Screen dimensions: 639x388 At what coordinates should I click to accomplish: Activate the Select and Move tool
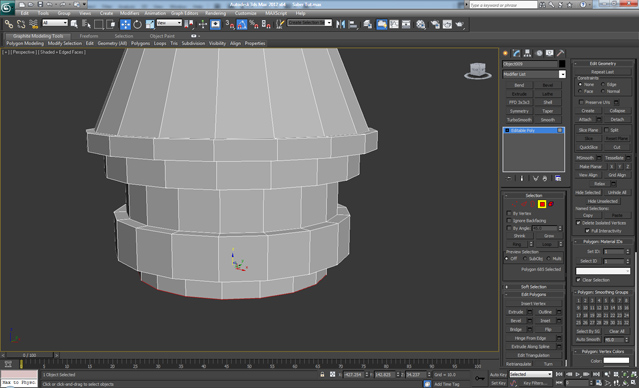pyautogui.click(x=126, y=24)
